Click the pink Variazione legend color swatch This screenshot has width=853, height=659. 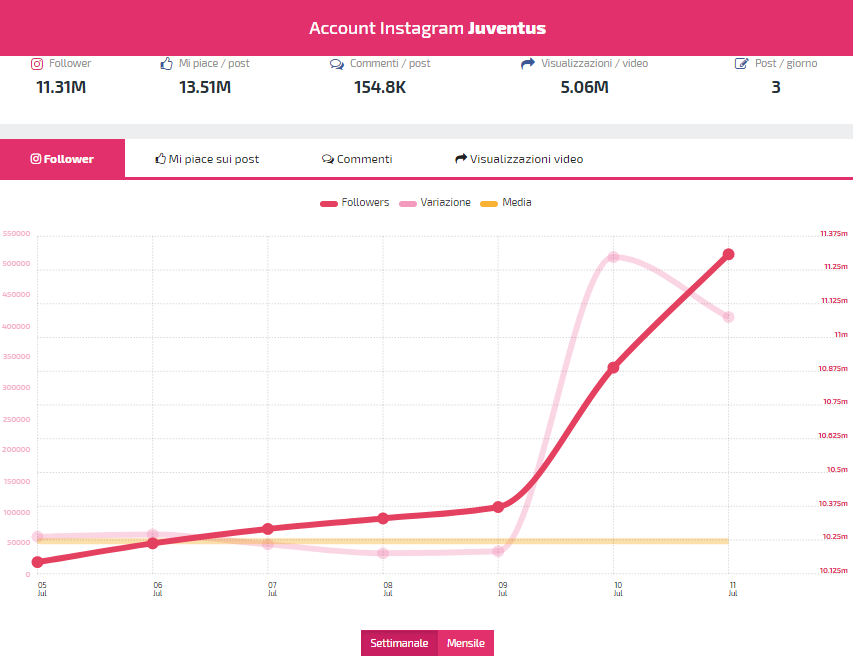(408, 204)
